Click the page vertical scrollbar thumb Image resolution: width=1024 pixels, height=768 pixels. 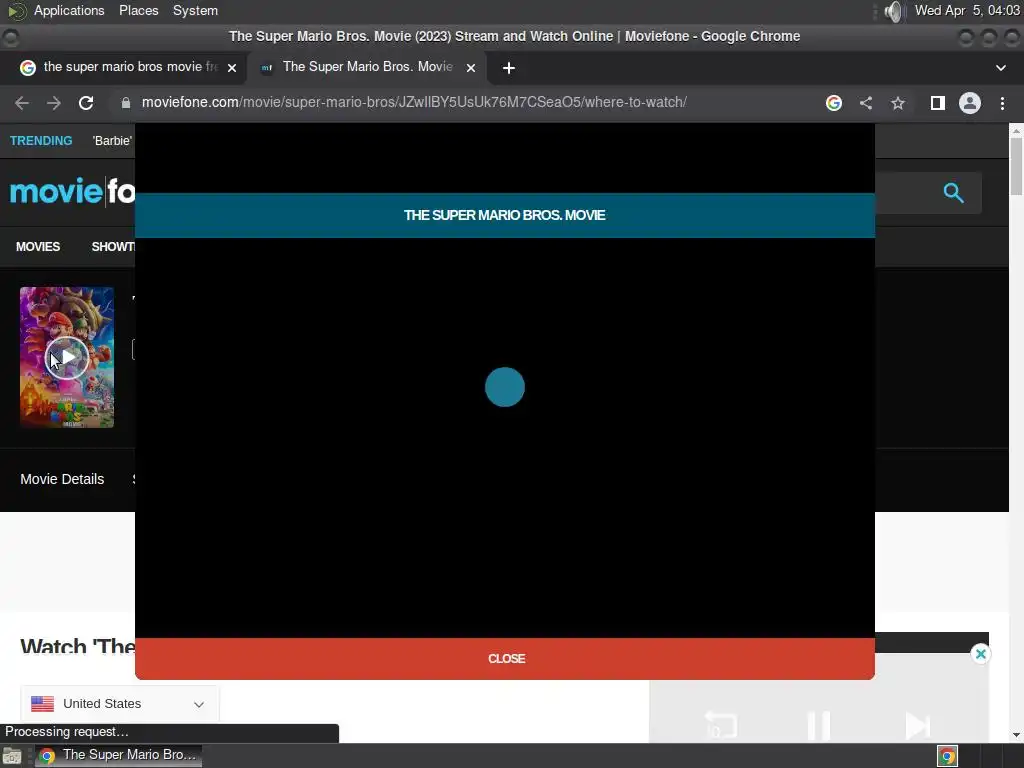1016,167
